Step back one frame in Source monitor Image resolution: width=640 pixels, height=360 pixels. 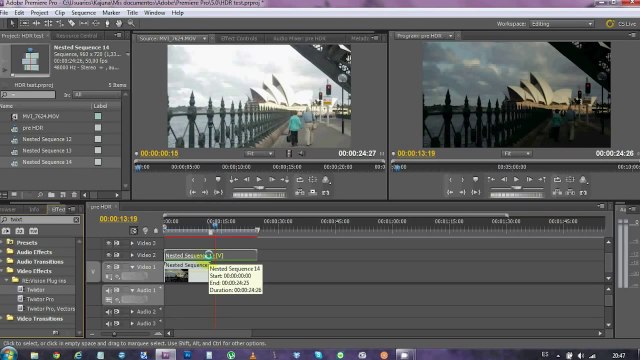click(x=247, y=180)
